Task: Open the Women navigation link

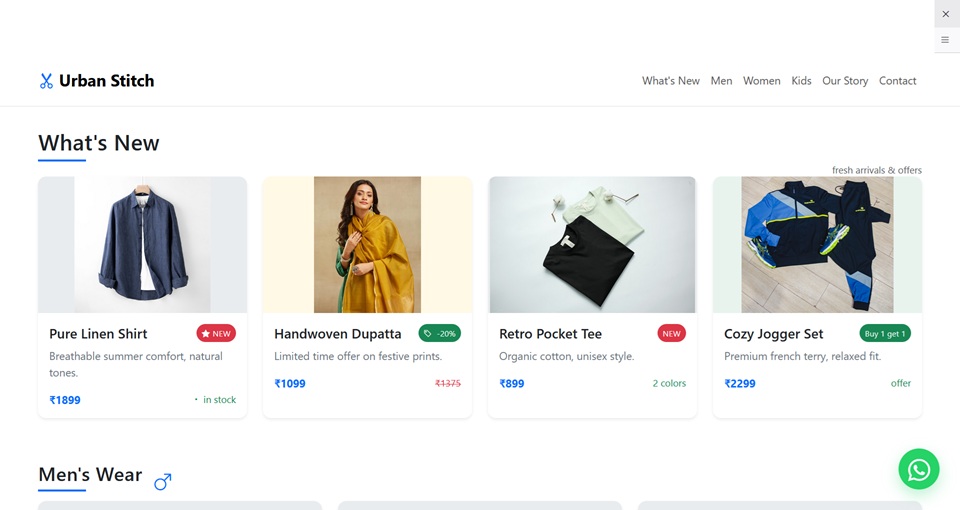Action: click(x=762, y=81)
